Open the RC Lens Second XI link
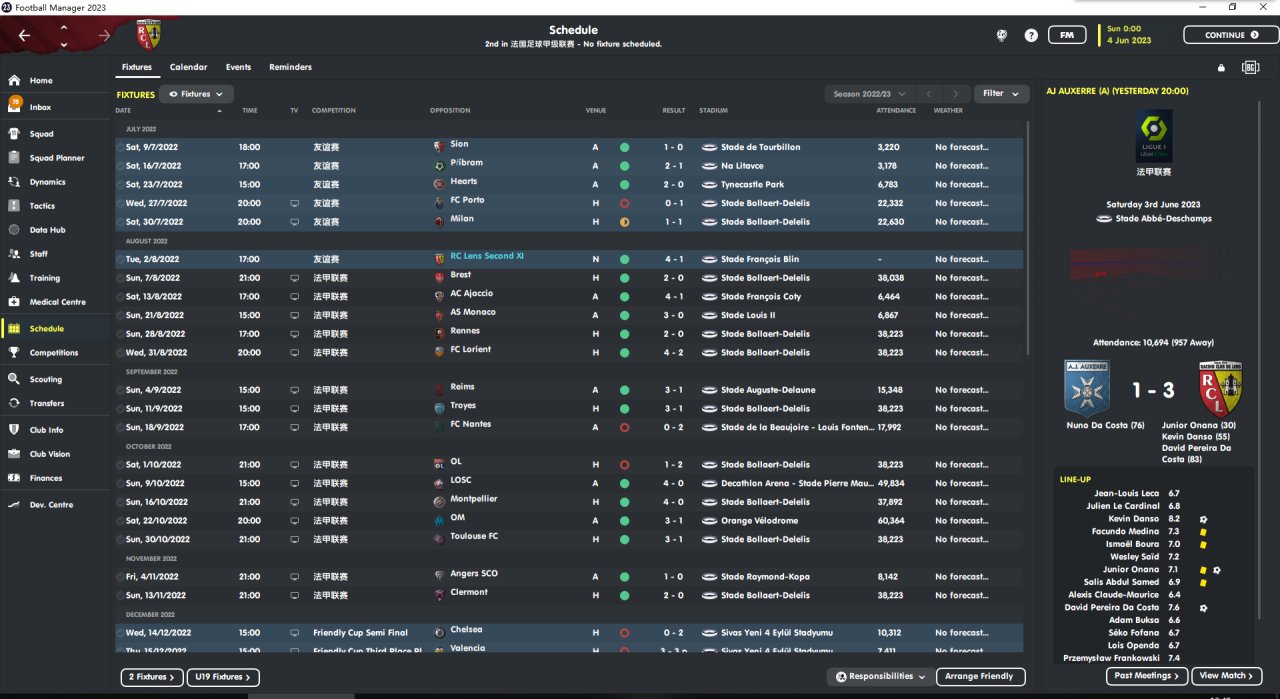This screenshot has width=1280, height=699. pyautogui.click(x=487, y=256)
